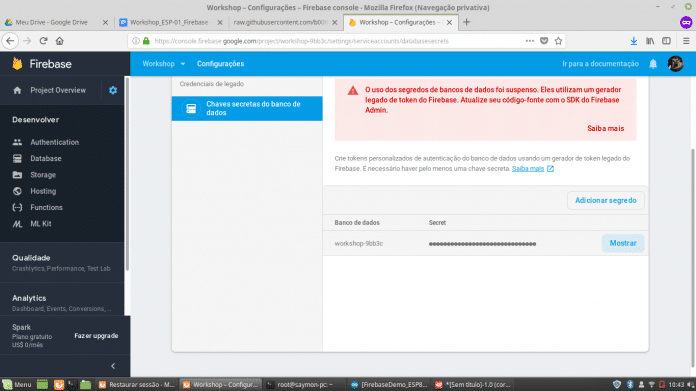Switch to FirebaseDemo_ESP8 window in taskbar
This screenshot has width=696, height=391.
tap(388, 384)
